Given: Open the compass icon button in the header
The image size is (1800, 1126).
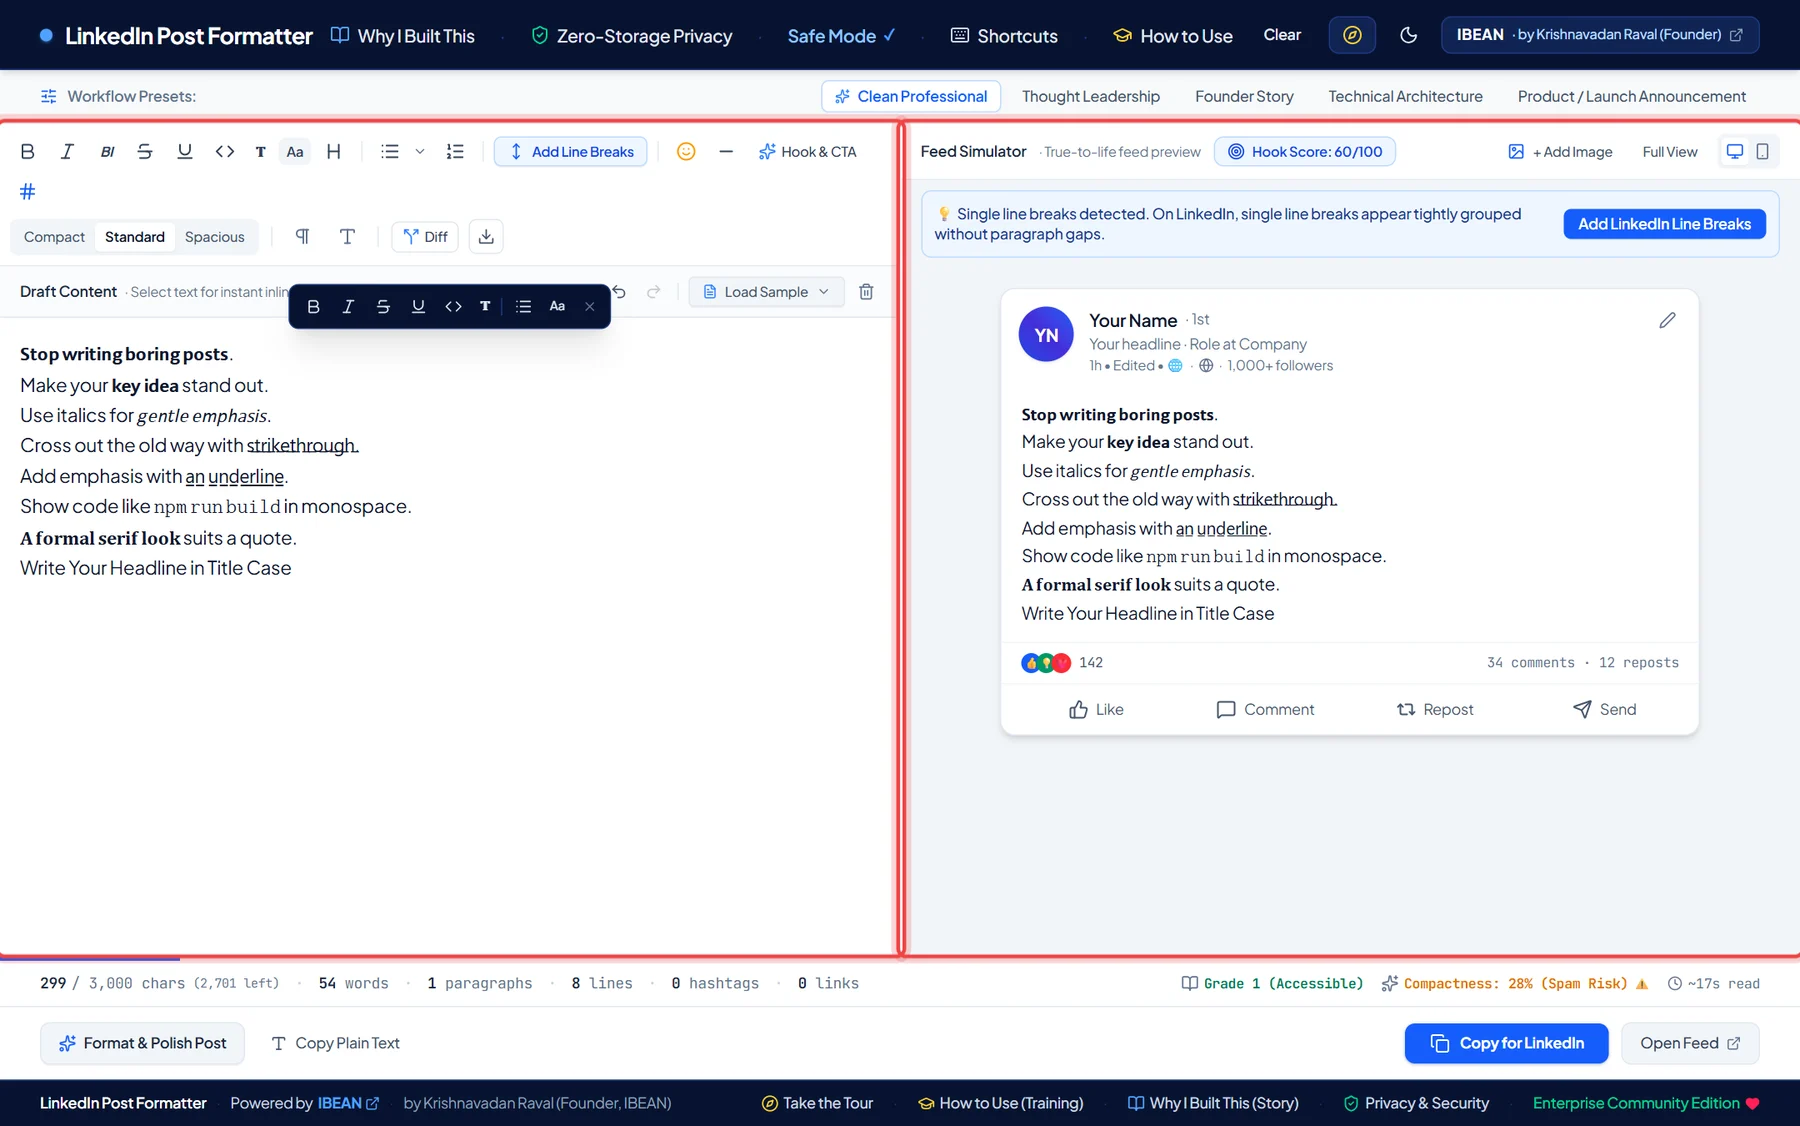Looking at the screenshot, I should 1352,35.
